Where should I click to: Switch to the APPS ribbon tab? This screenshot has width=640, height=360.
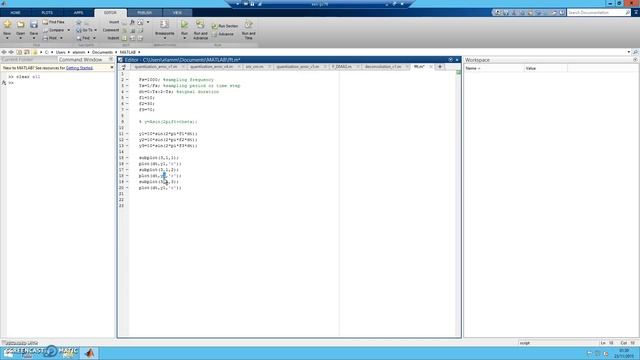click(x=78, y=13)
